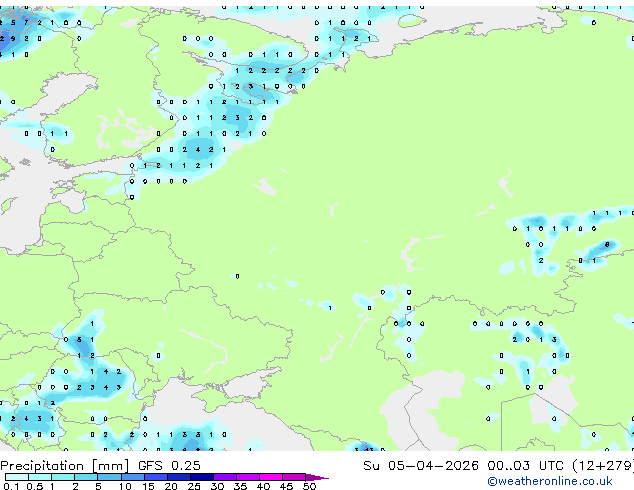The width and height of the screenshot is (634, 490).
Task: Click the '30' legend scale label
Action: 217,486
